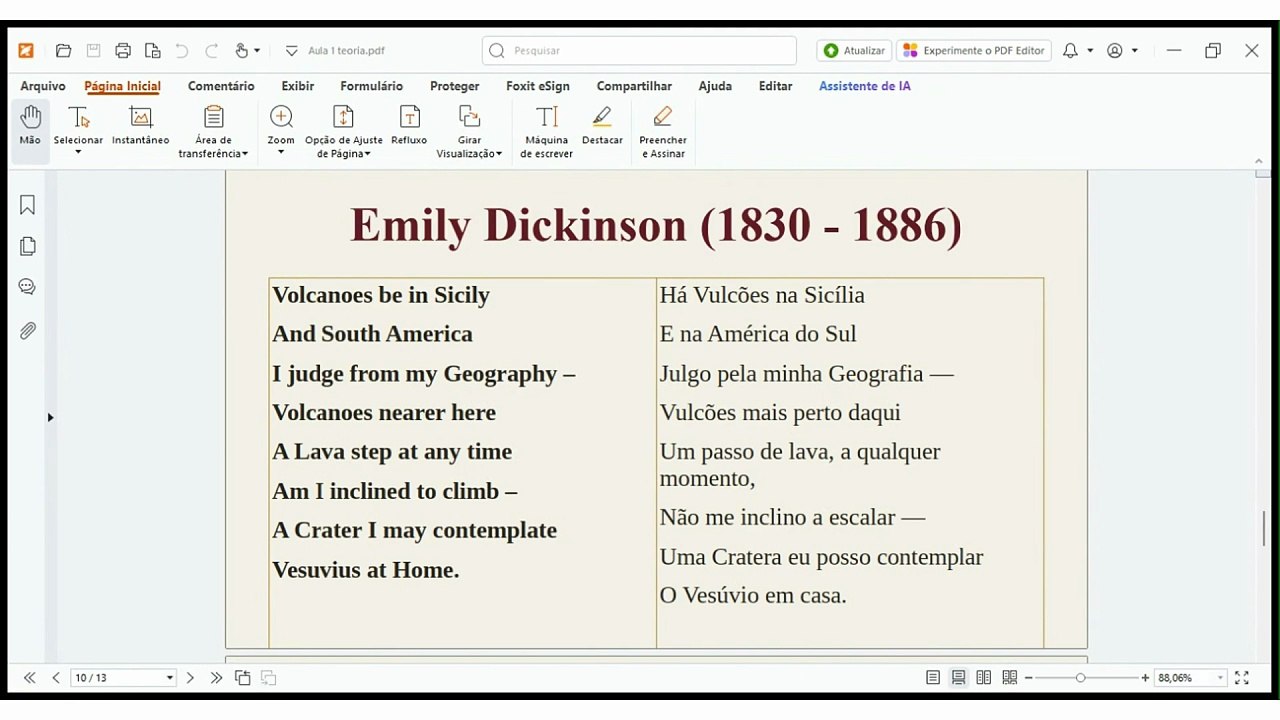The width and height of the screenshot is (1280, 720).
Task: Switch to continuous facing view mode
Action: (1010, 678)
